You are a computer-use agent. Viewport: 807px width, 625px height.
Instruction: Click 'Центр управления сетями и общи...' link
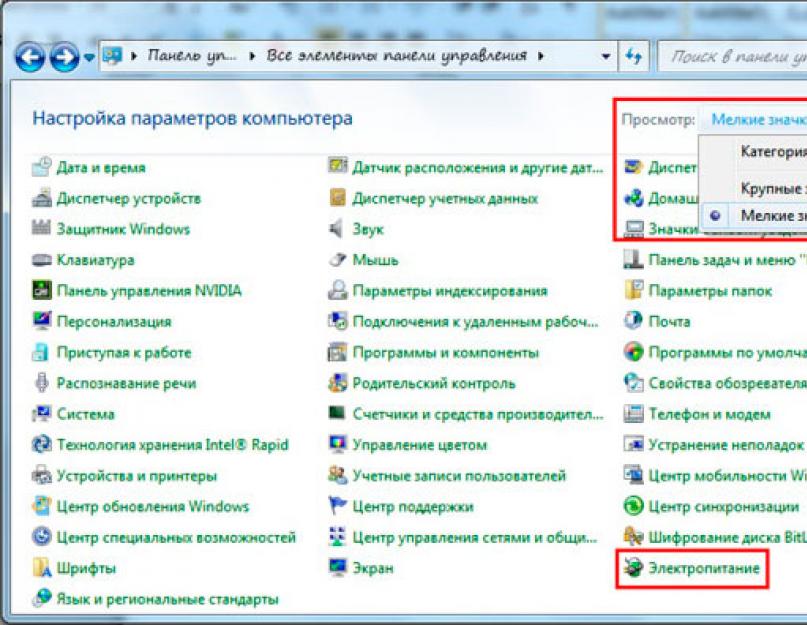475,537
